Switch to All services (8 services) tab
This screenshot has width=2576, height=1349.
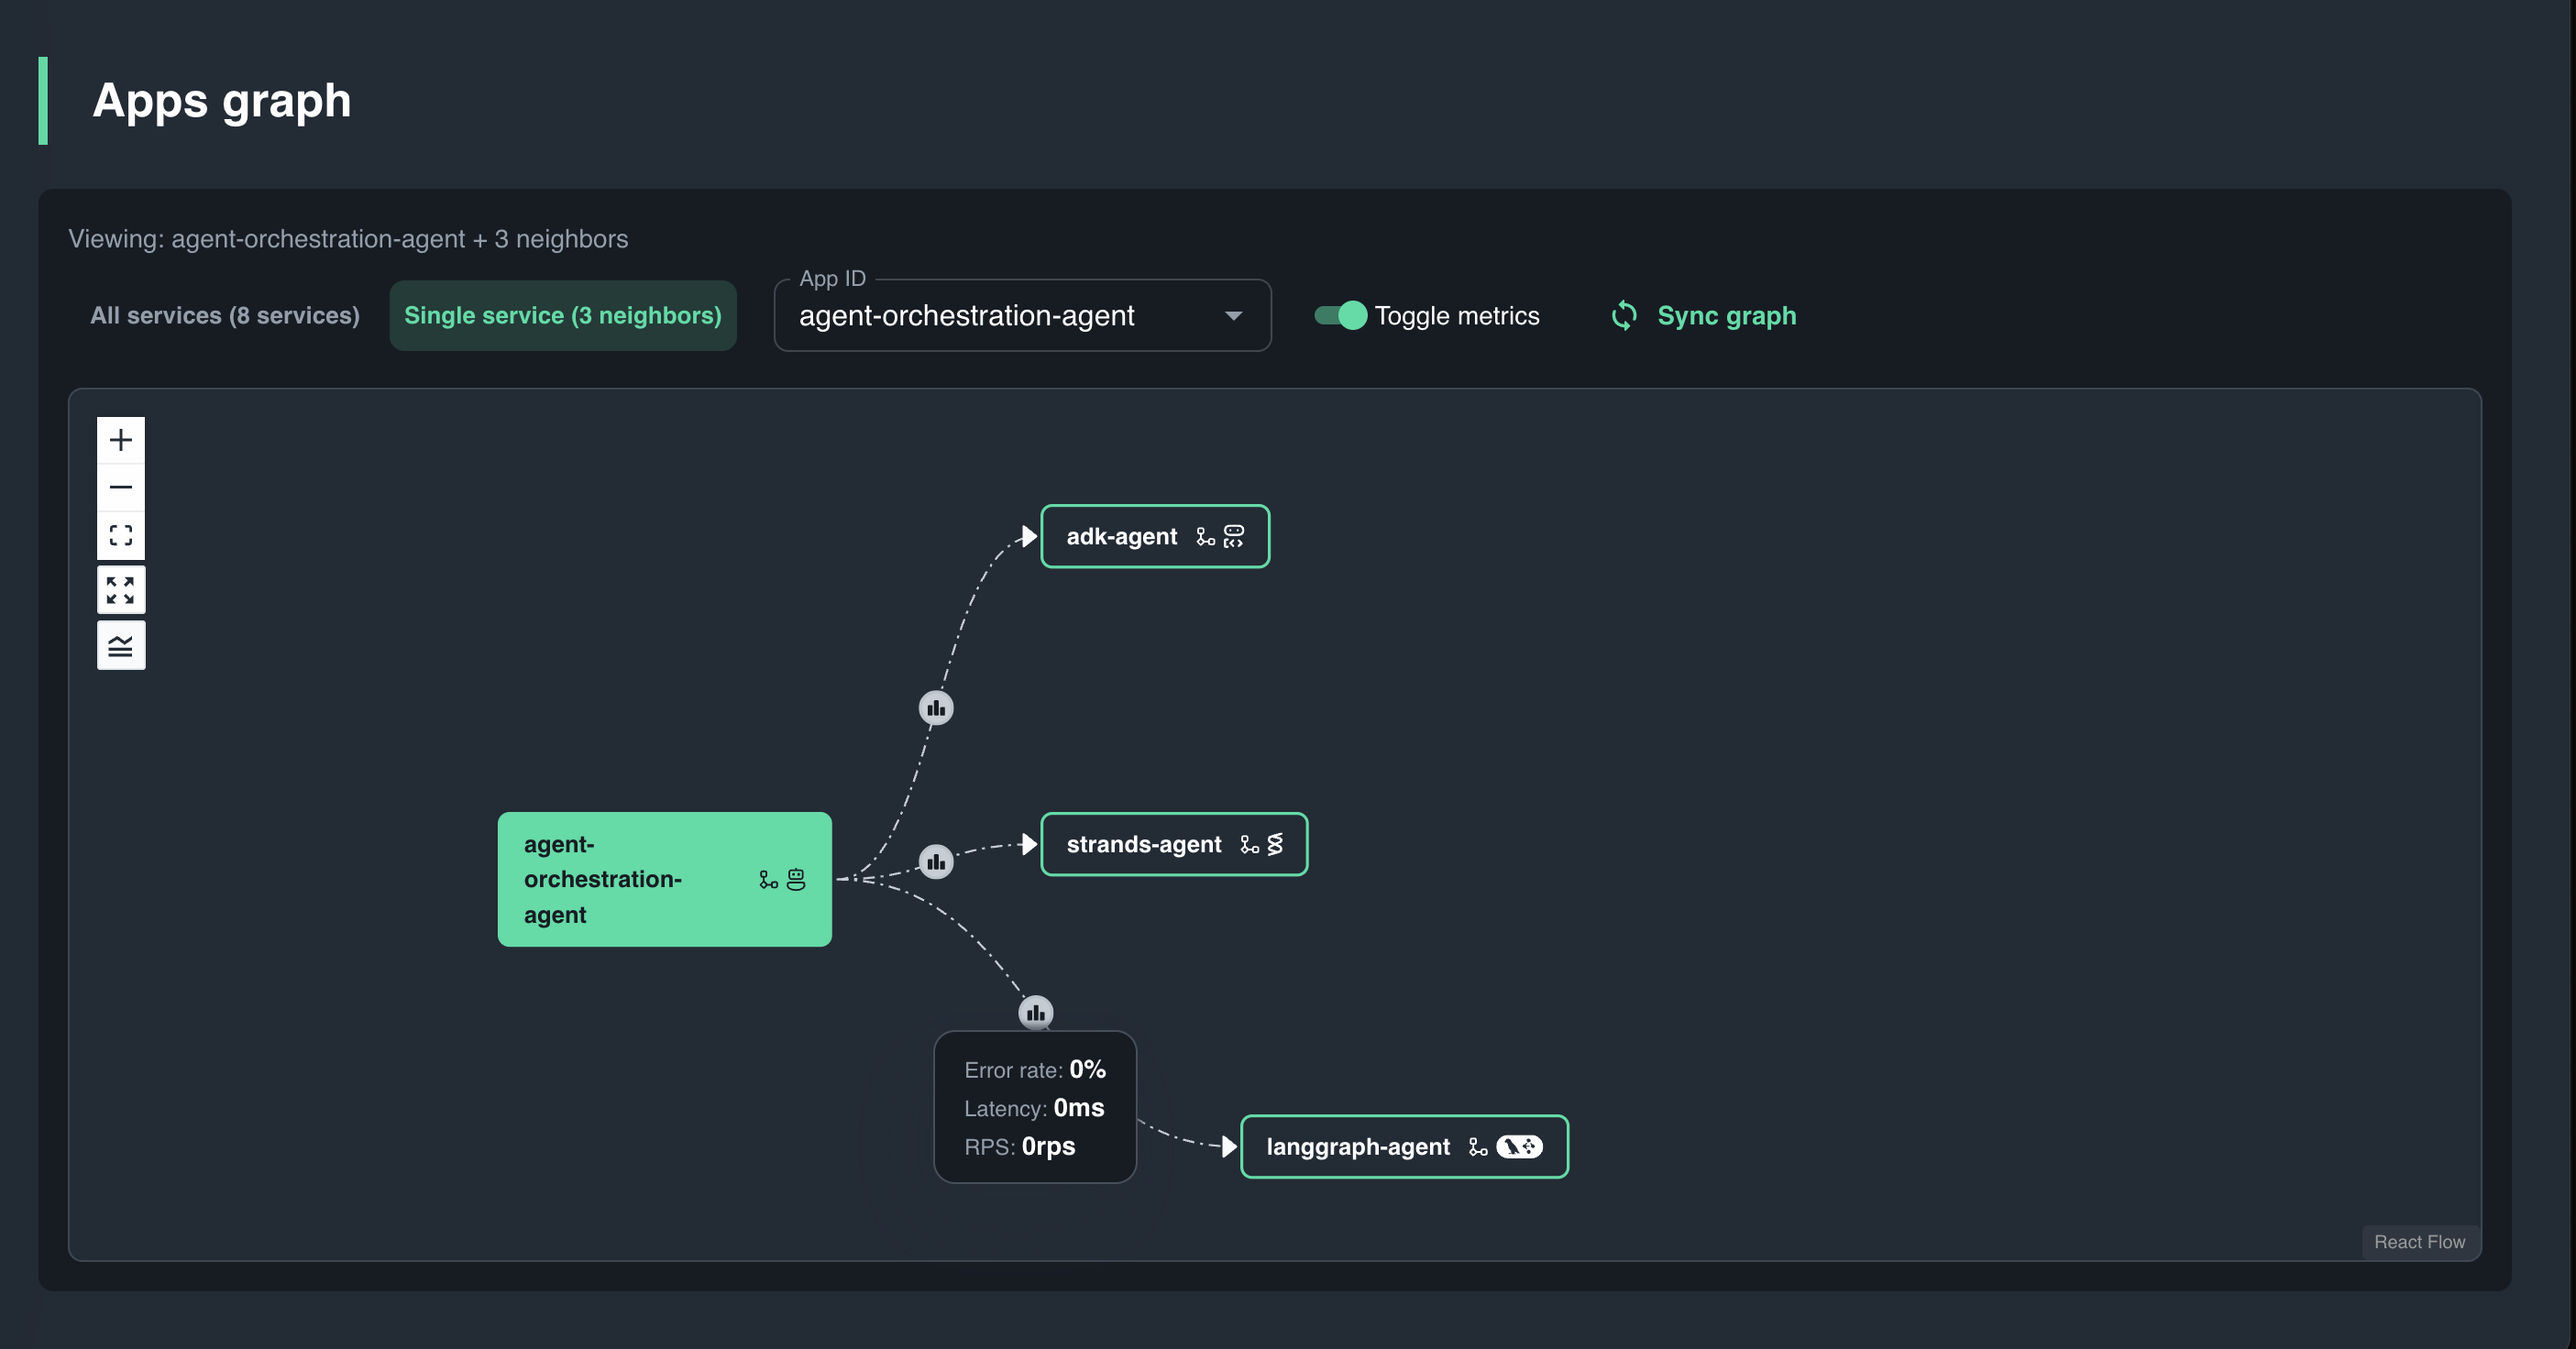(225, 316)
